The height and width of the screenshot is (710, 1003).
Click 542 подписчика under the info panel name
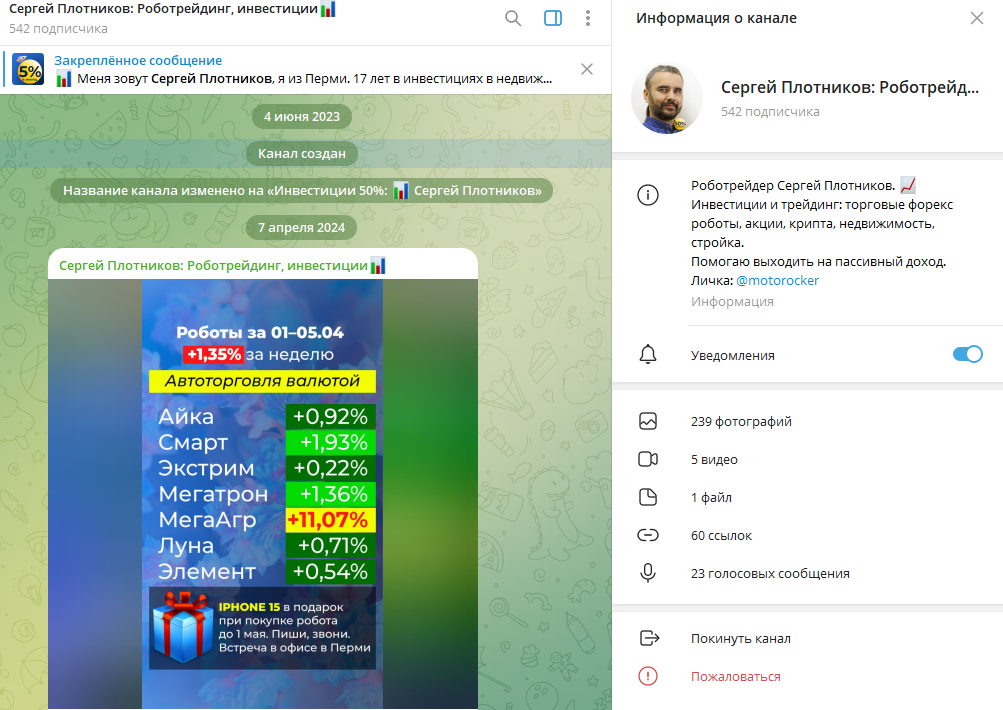point(770,111)
